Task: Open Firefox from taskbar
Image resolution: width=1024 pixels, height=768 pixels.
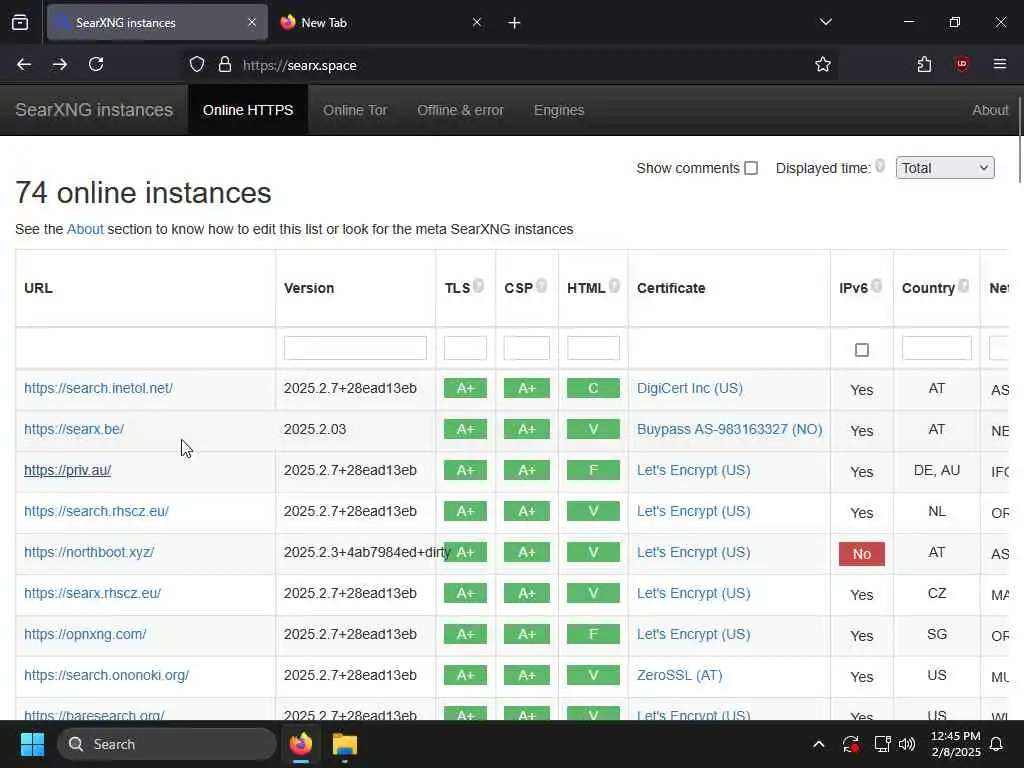Action: click(300, 744)
